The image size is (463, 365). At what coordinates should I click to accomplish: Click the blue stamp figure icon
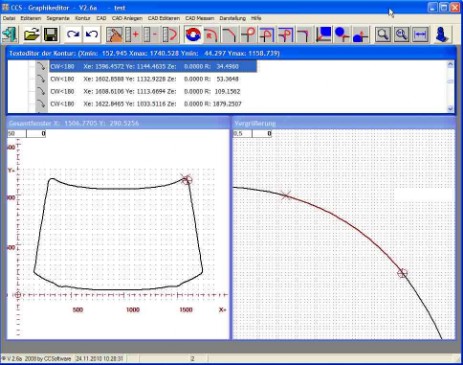(443, 34)
